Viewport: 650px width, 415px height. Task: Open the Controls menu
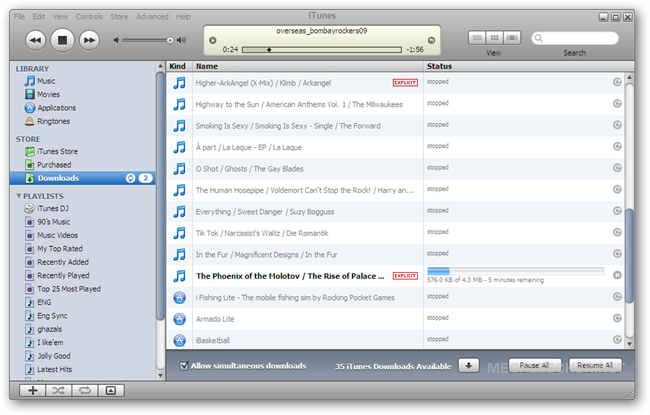tap(89, 17)
